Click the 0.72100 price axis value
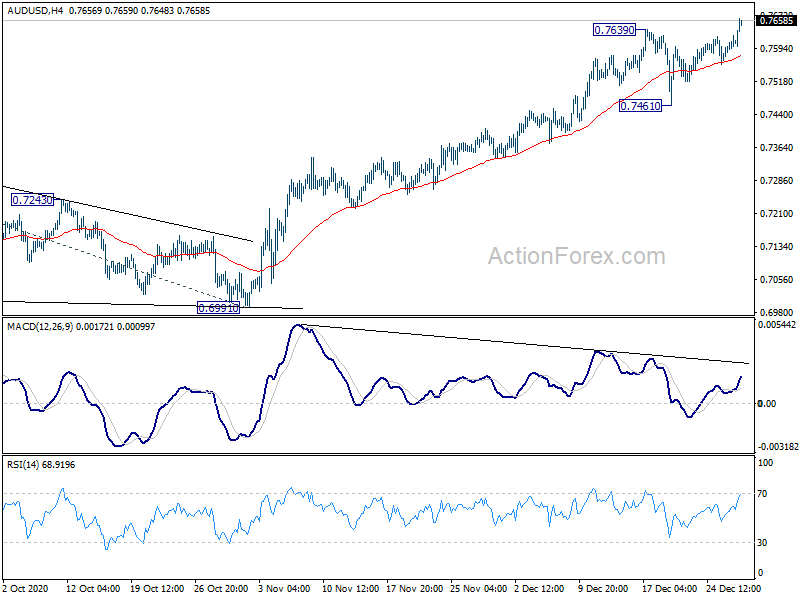This screenshot has width=800, height=600. pos(777,213)
